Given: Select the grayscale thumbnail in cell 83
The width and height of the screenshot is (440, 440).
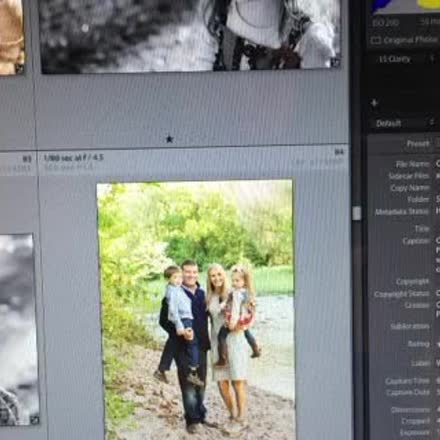Looking at the screenshot, I should (x=18, y=329).
